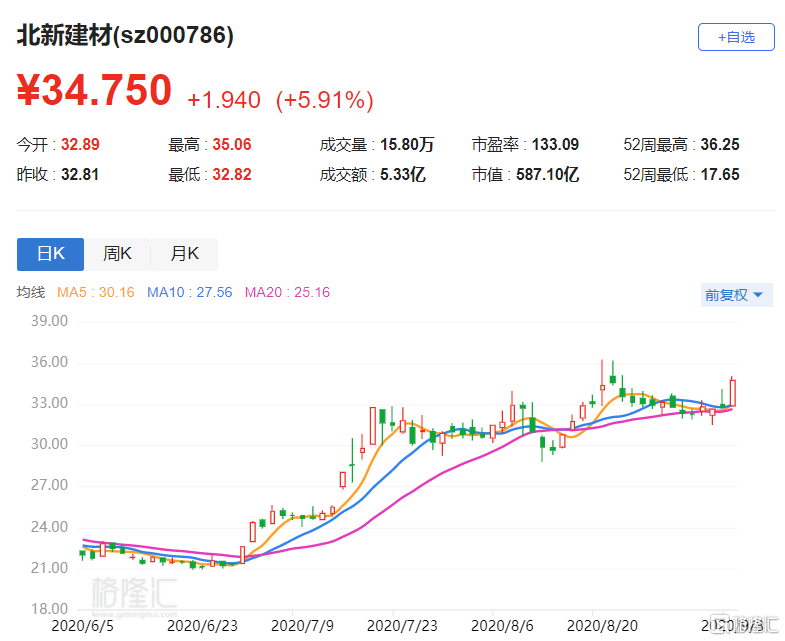Open the 前复权 adjustment dropdown
The height and width of the screenshot is (641, 785).
coord(736,295)
